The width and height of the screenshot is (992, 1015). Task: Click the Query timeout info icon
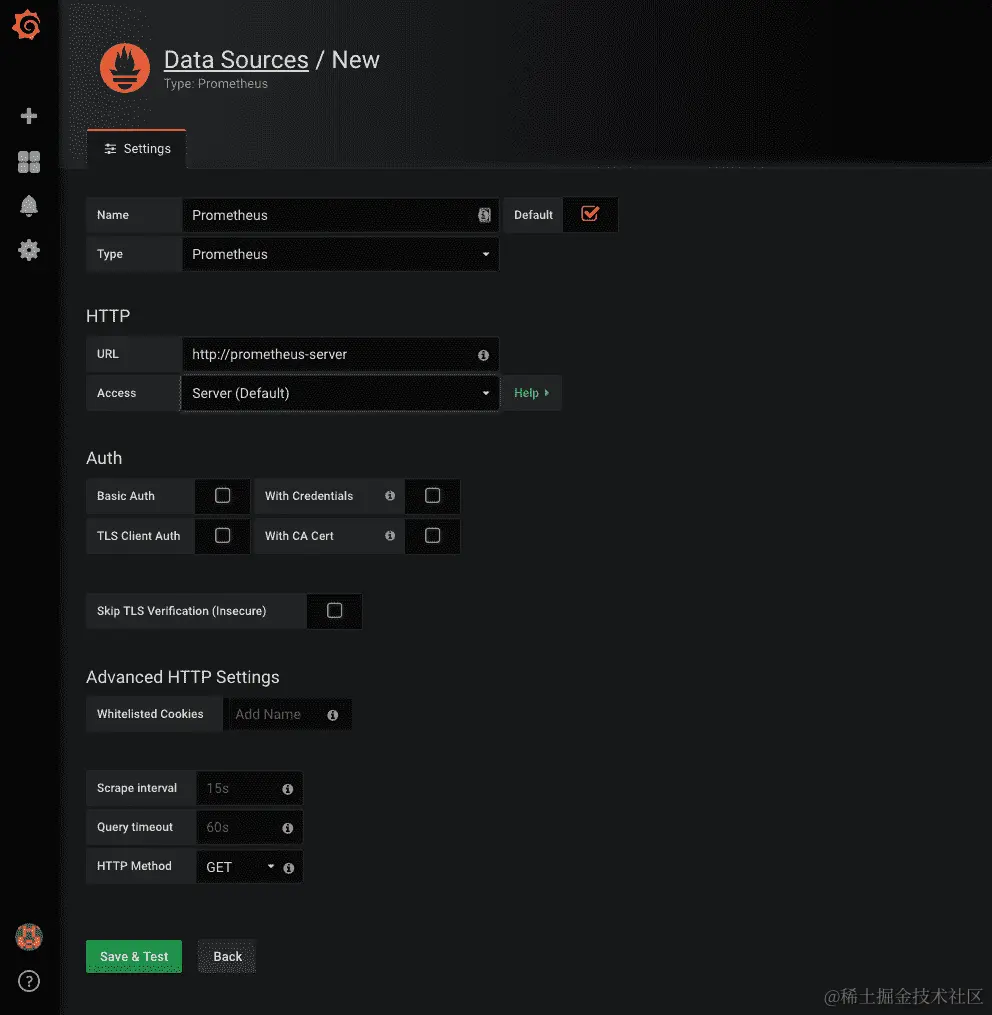(x=287, y=828)
